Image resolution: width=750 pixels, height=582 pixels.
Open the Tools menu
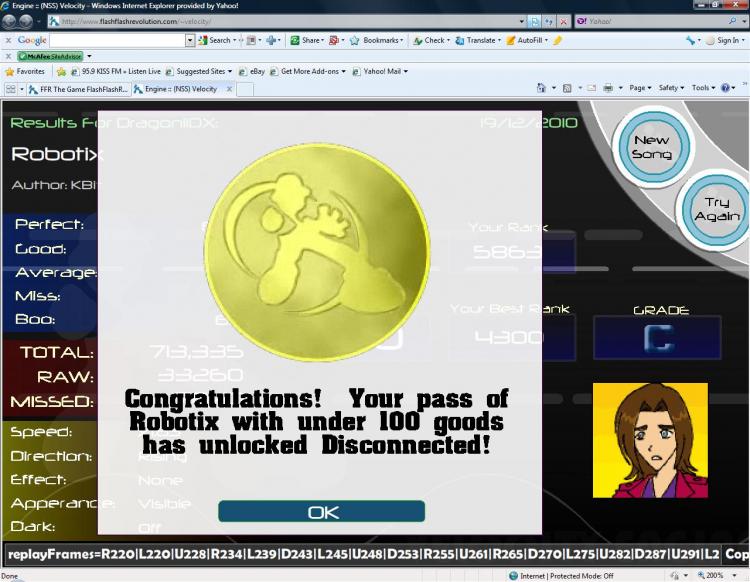pyautogui.click(x=703, y=88)
